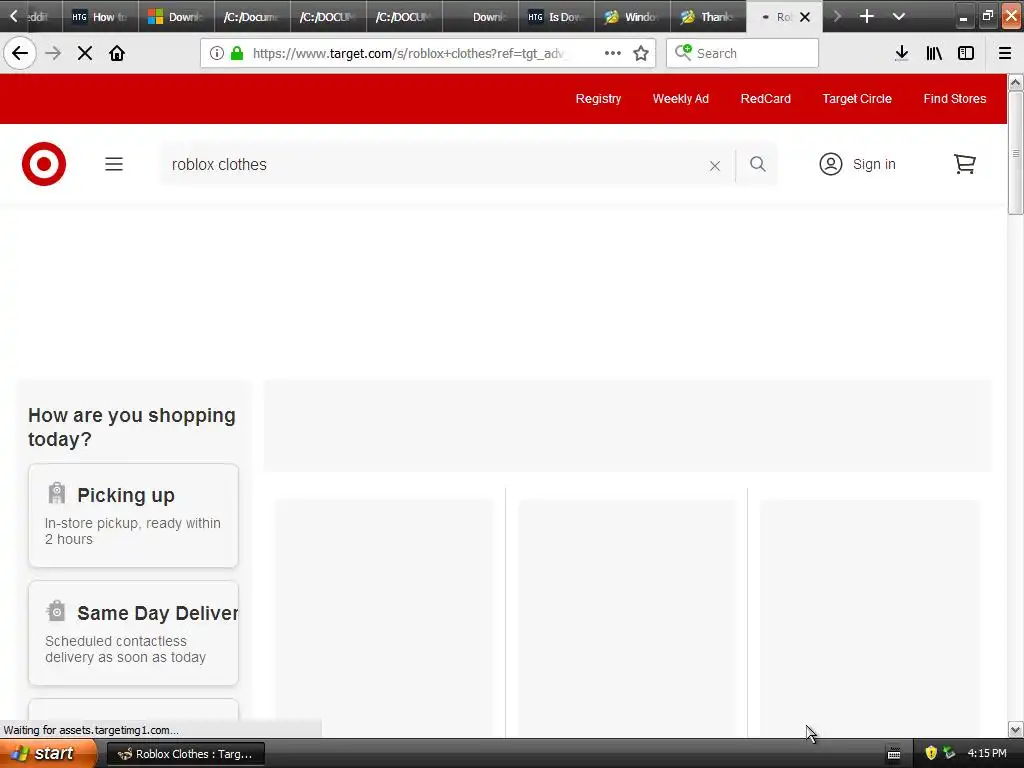Screen dimensions: 1024x768
Task: Click the search engine icon in the search box
Action: click(683, 52)
